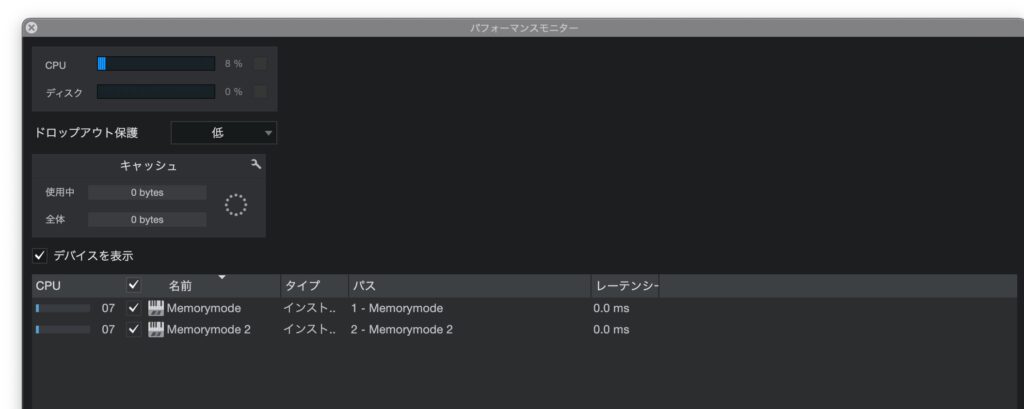The width and height of the screenshot is (1024, 409).
Task: Click the circular cache activity indicator
Action: tap(235, 205)
